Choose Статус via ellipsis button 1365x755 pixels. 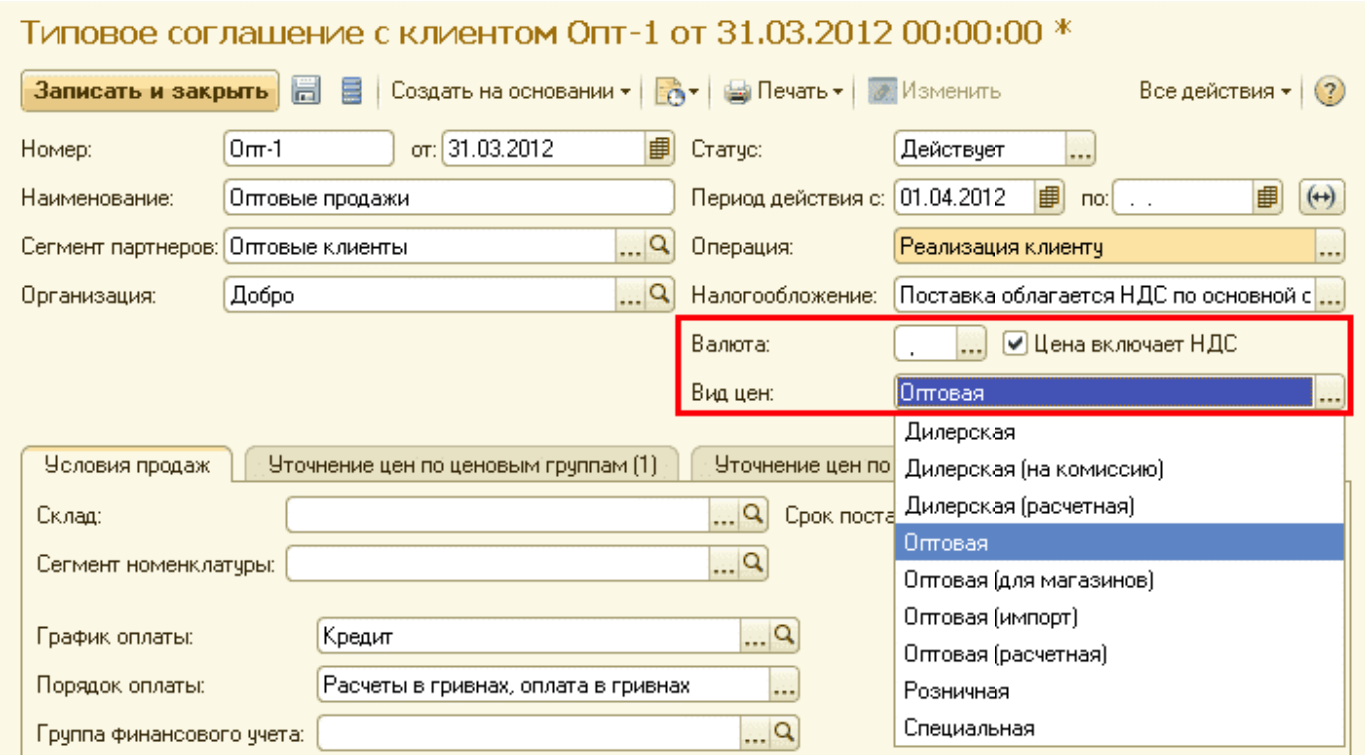[1080, 150]
